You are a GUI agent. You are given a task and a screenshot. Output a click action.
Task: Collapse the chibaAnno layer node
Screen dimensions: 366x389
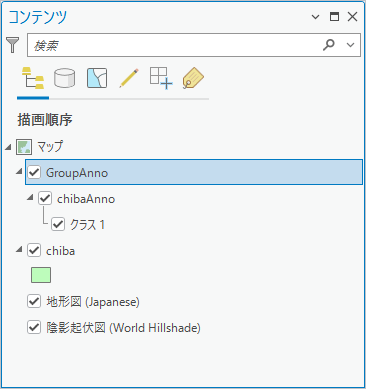coord(30,198)
